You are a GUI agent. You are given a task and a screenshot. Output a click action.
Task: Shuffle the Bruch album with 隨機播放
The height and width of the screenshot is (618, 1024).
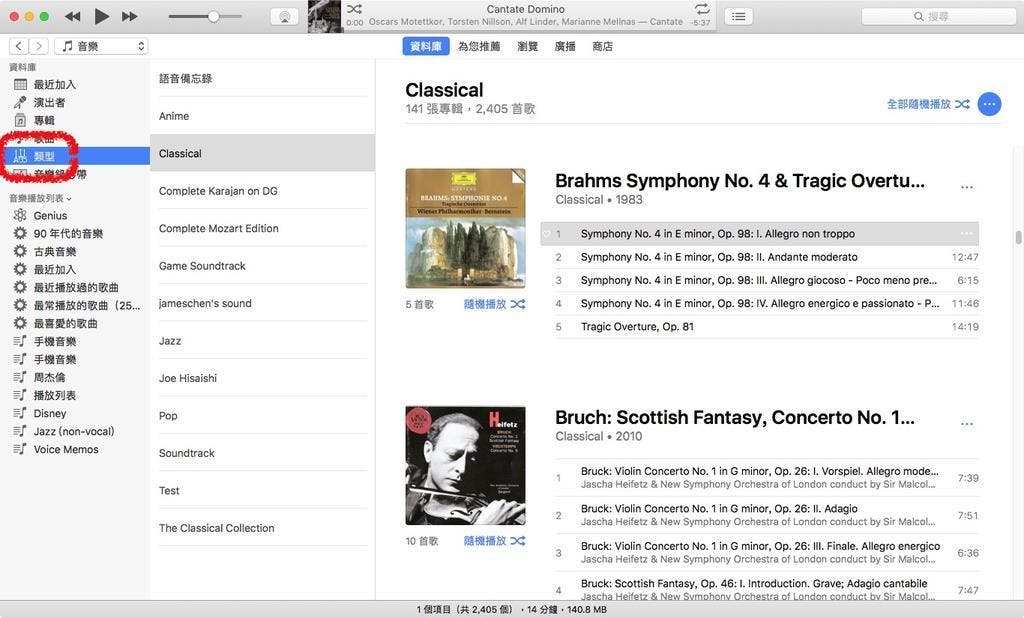point(494,541)
